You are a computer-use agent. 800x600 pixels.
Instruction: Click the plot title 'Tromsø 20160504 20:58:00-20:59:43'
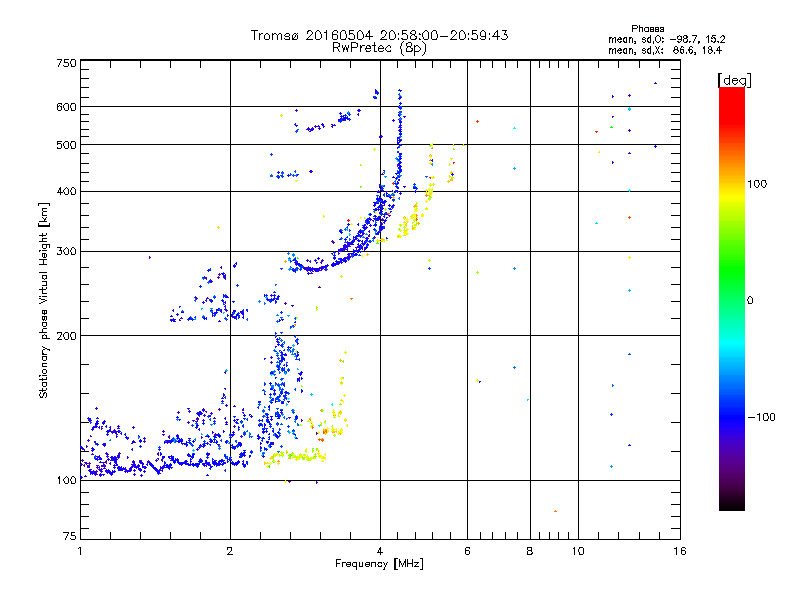click(x=379, y=35)
